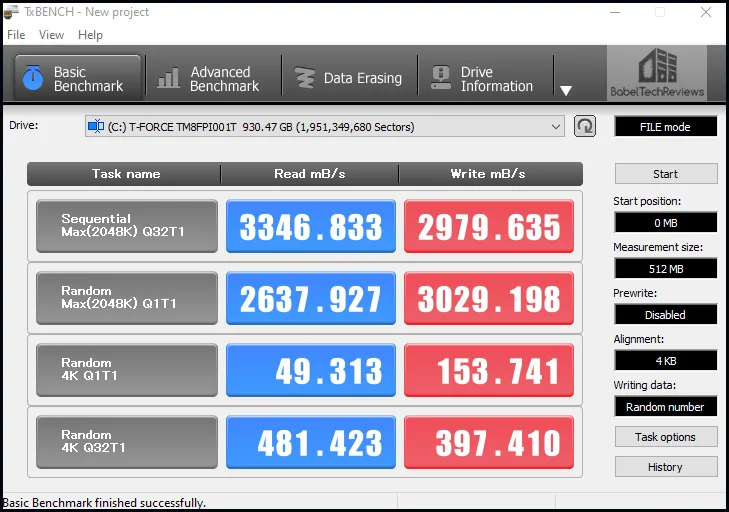The image size is (729, 512).
Task: Click the read value 2637.927
Action: 311,298
